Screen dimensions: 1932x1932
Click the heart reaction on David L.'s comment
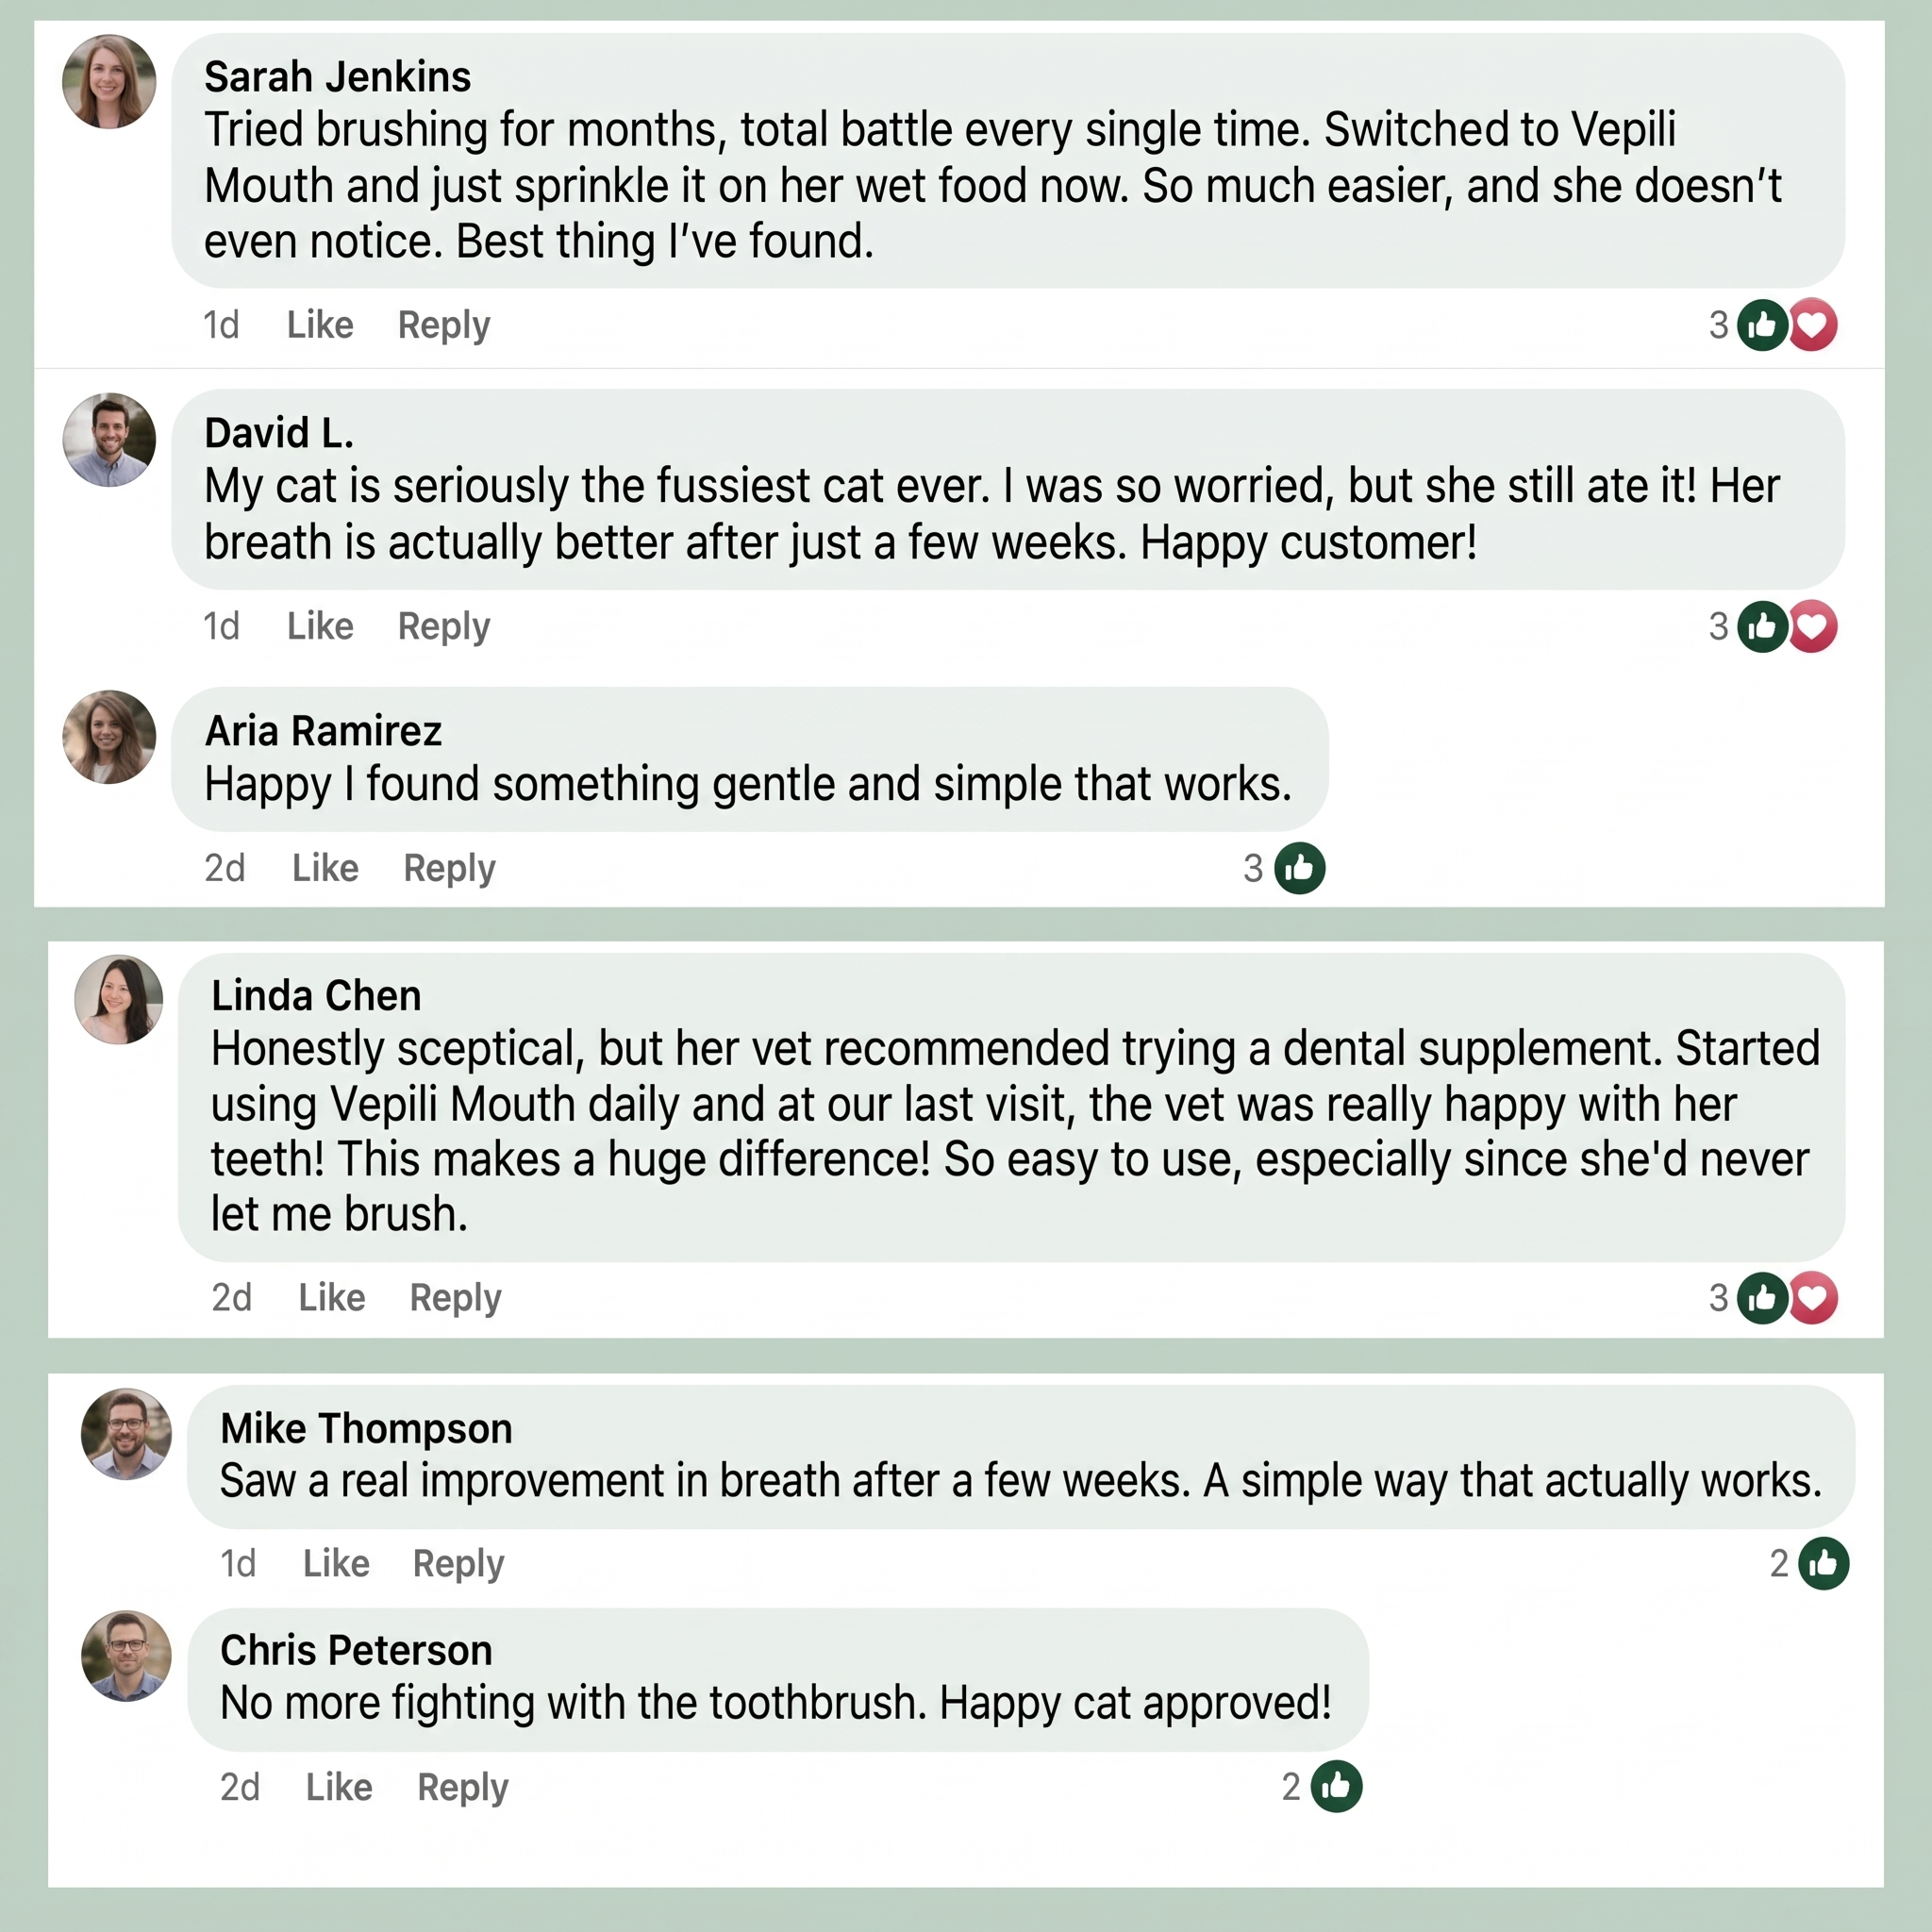pos(1813,627)
